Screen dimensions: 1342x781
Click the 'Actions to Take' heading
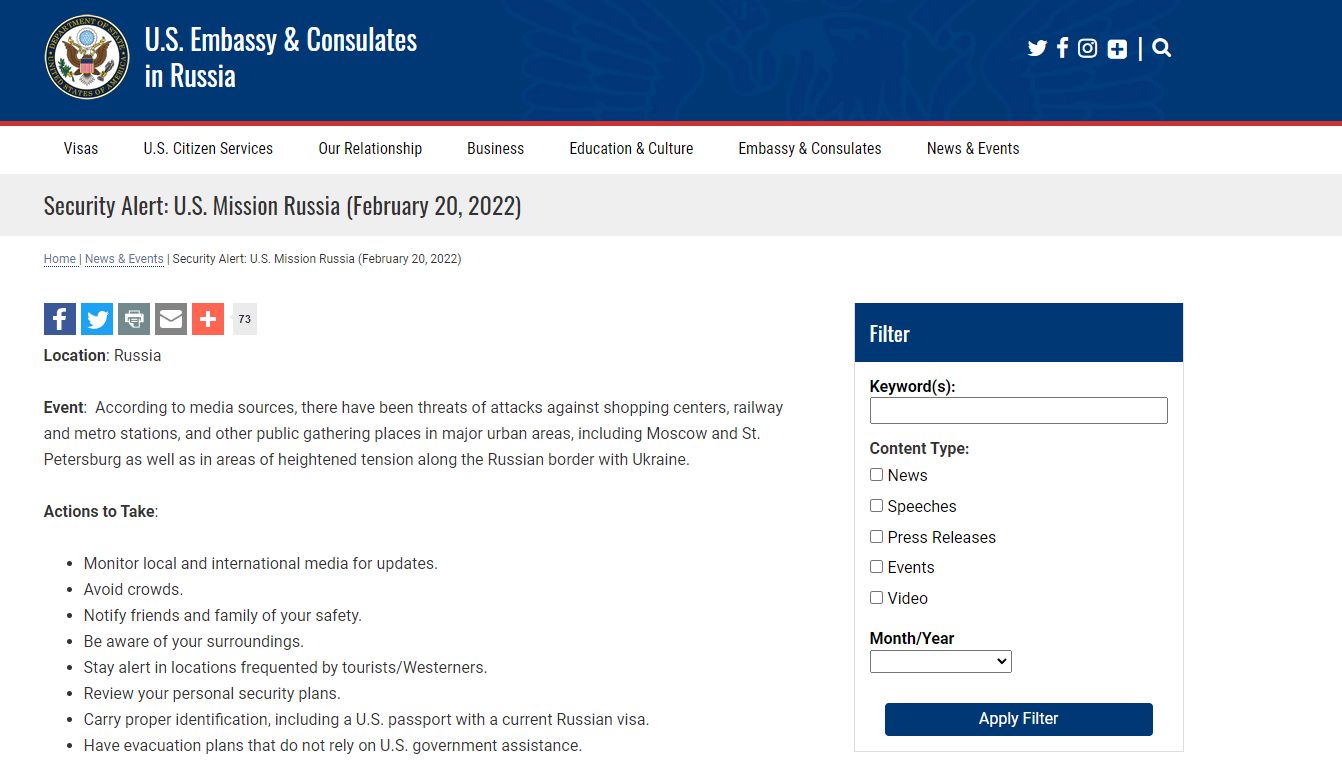101,512
